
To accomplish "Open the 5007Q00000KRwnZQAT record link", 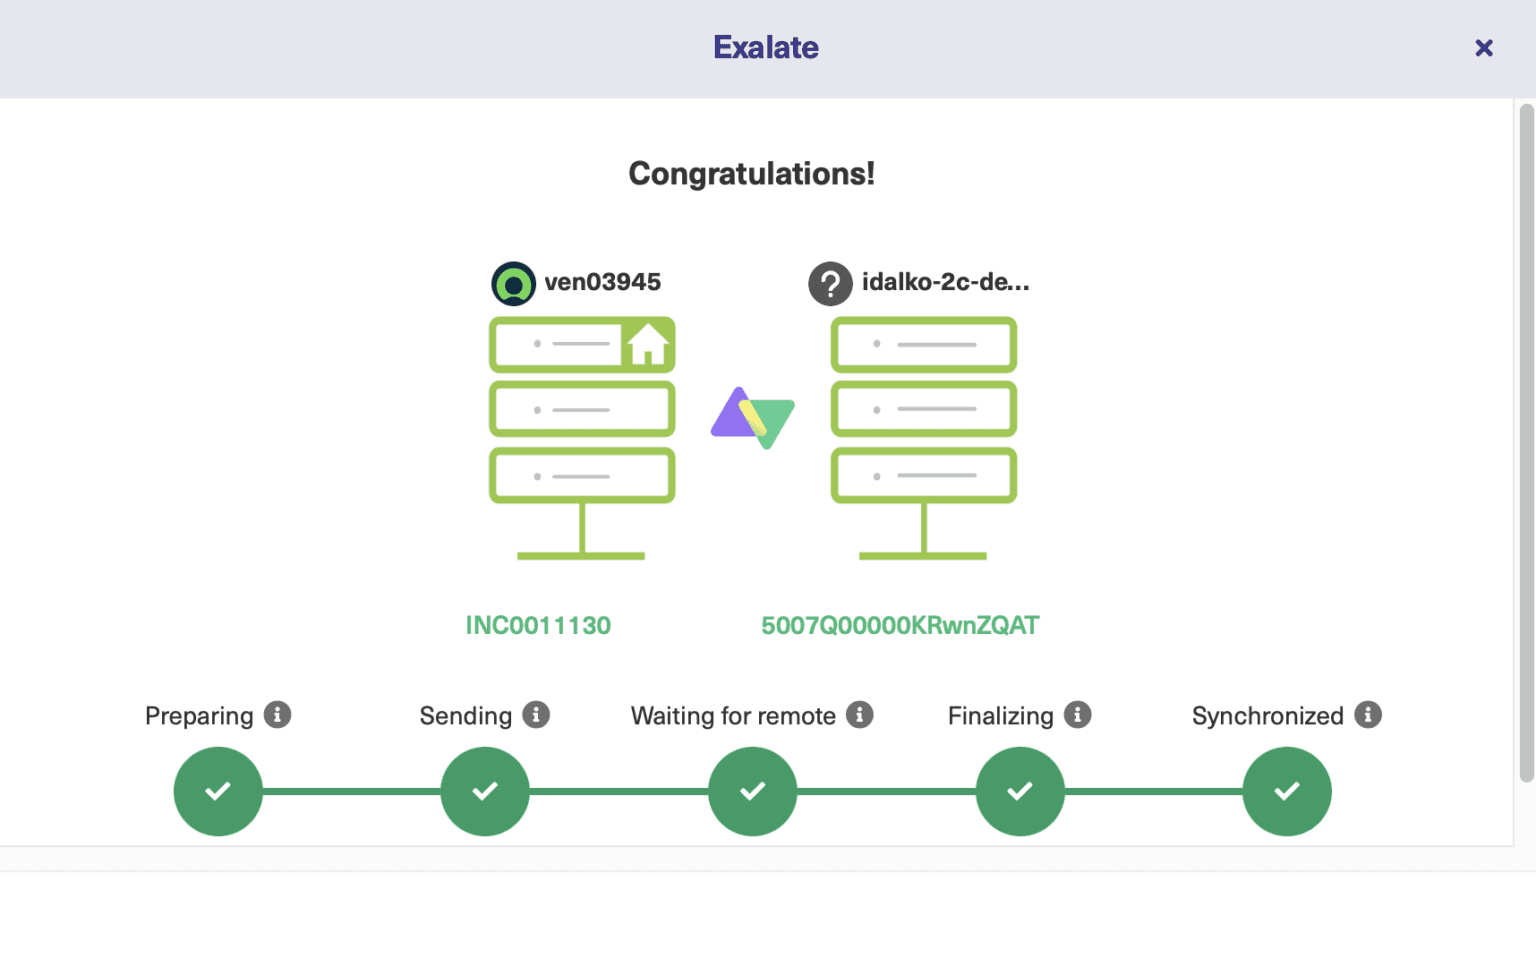I will click(x=900, y=624).
